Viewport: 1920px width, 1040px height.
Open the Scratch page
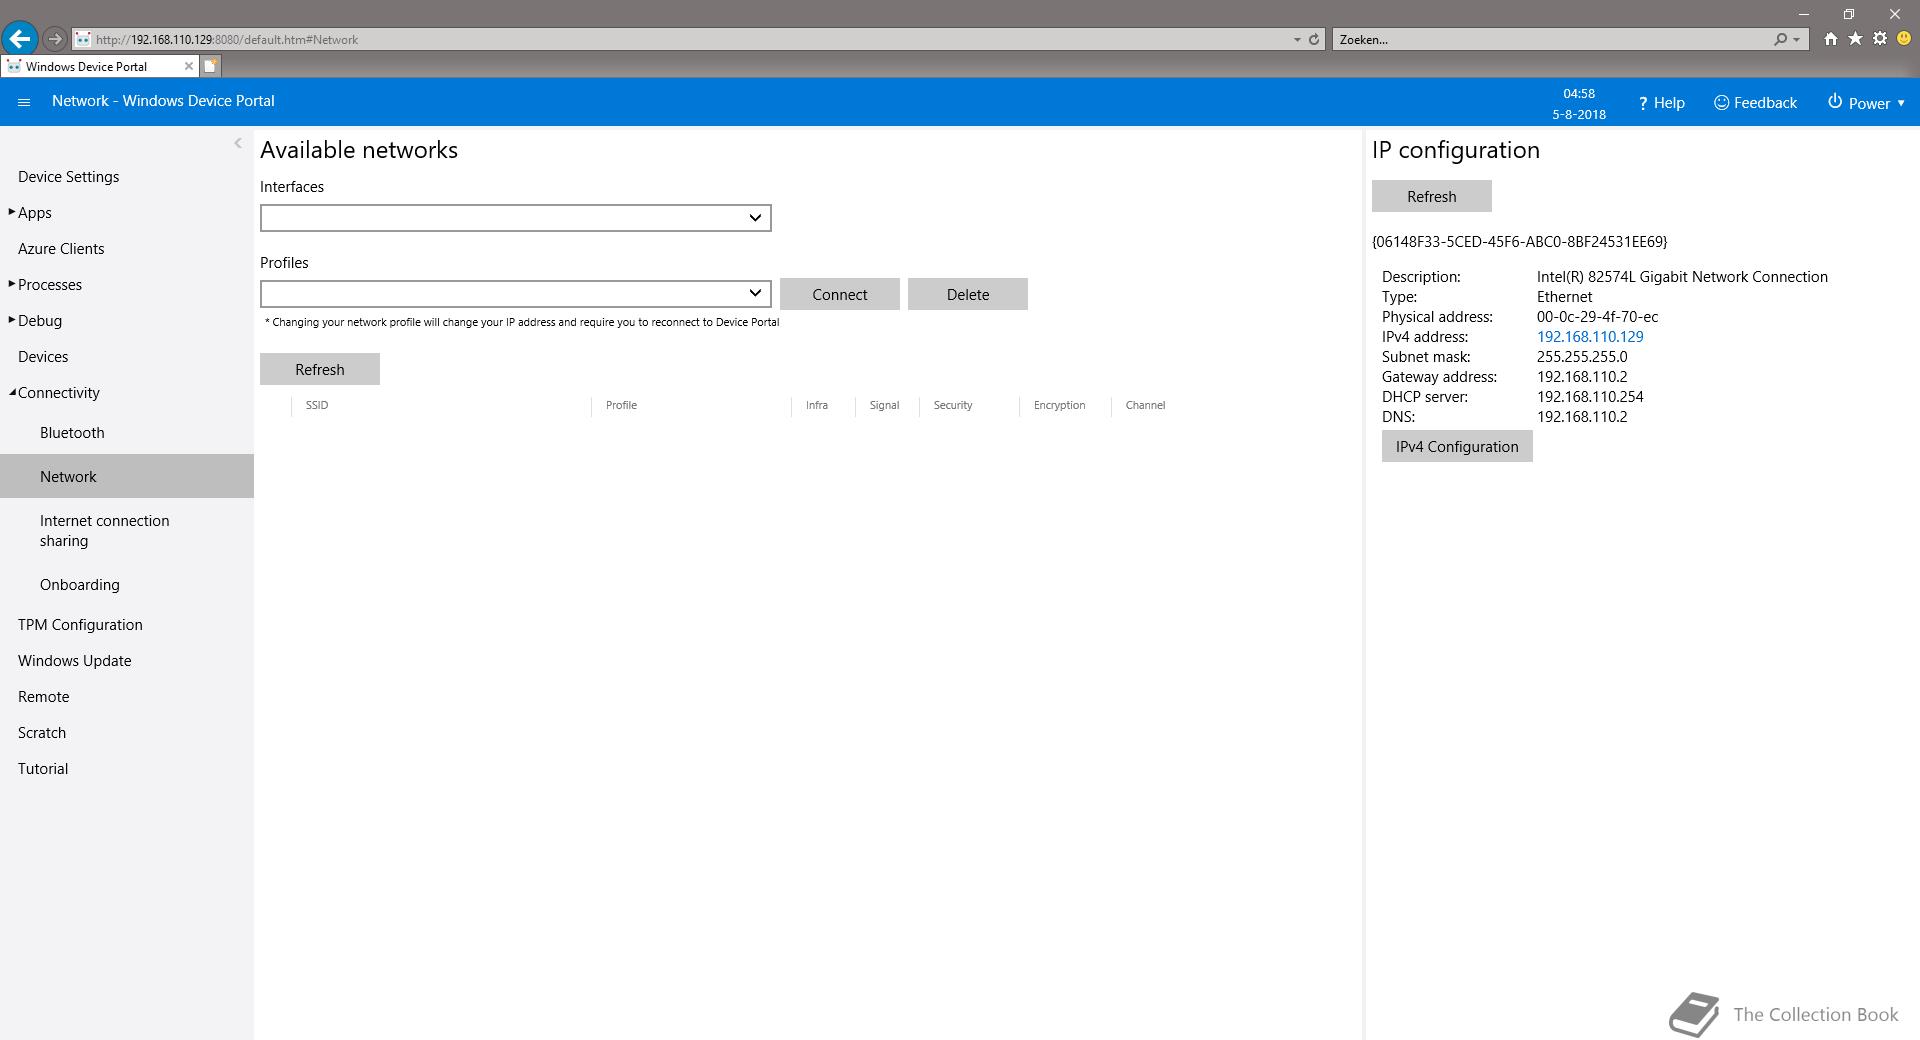pyautogui.click(x=42, y=733)
